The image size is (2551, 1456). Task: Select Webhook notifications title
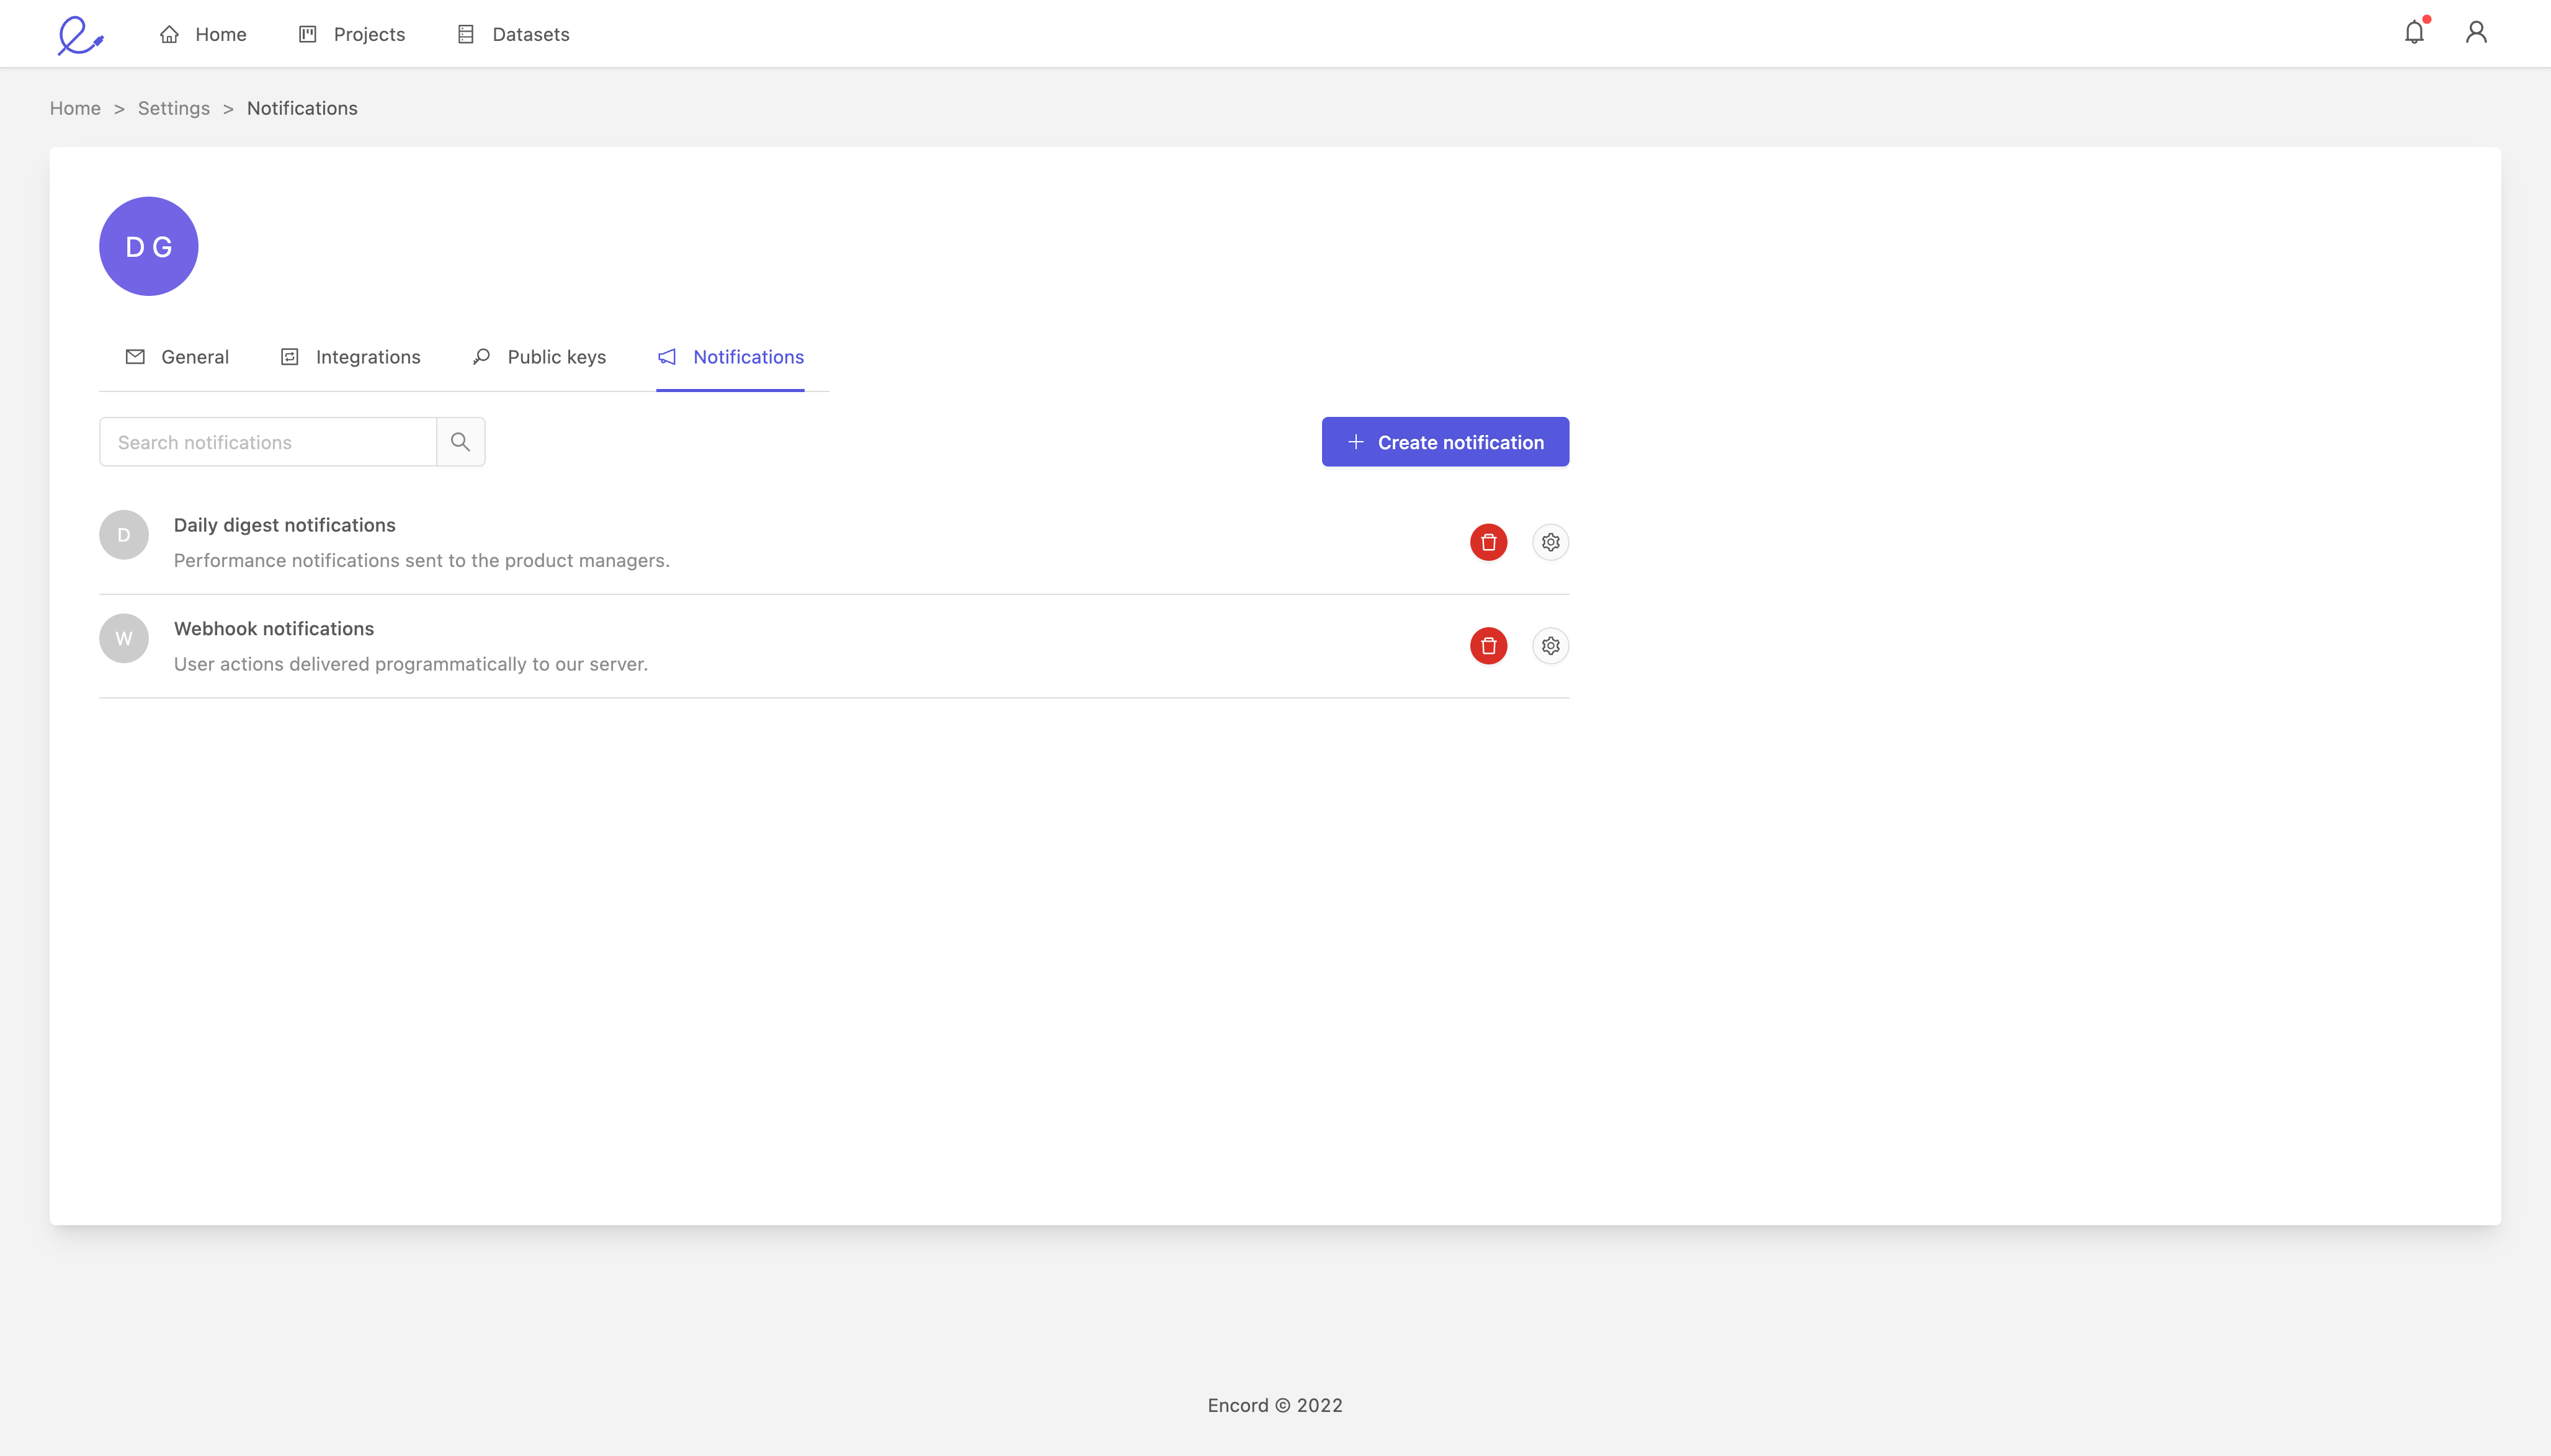point(274,628)
